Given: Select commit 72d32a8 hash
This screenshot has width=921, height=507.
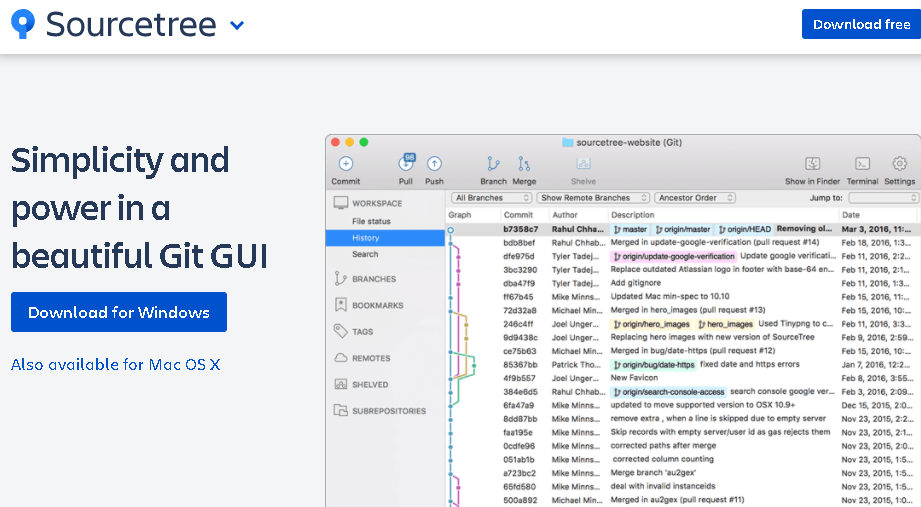Looking at the screenshot, I should tap(520, 310).
